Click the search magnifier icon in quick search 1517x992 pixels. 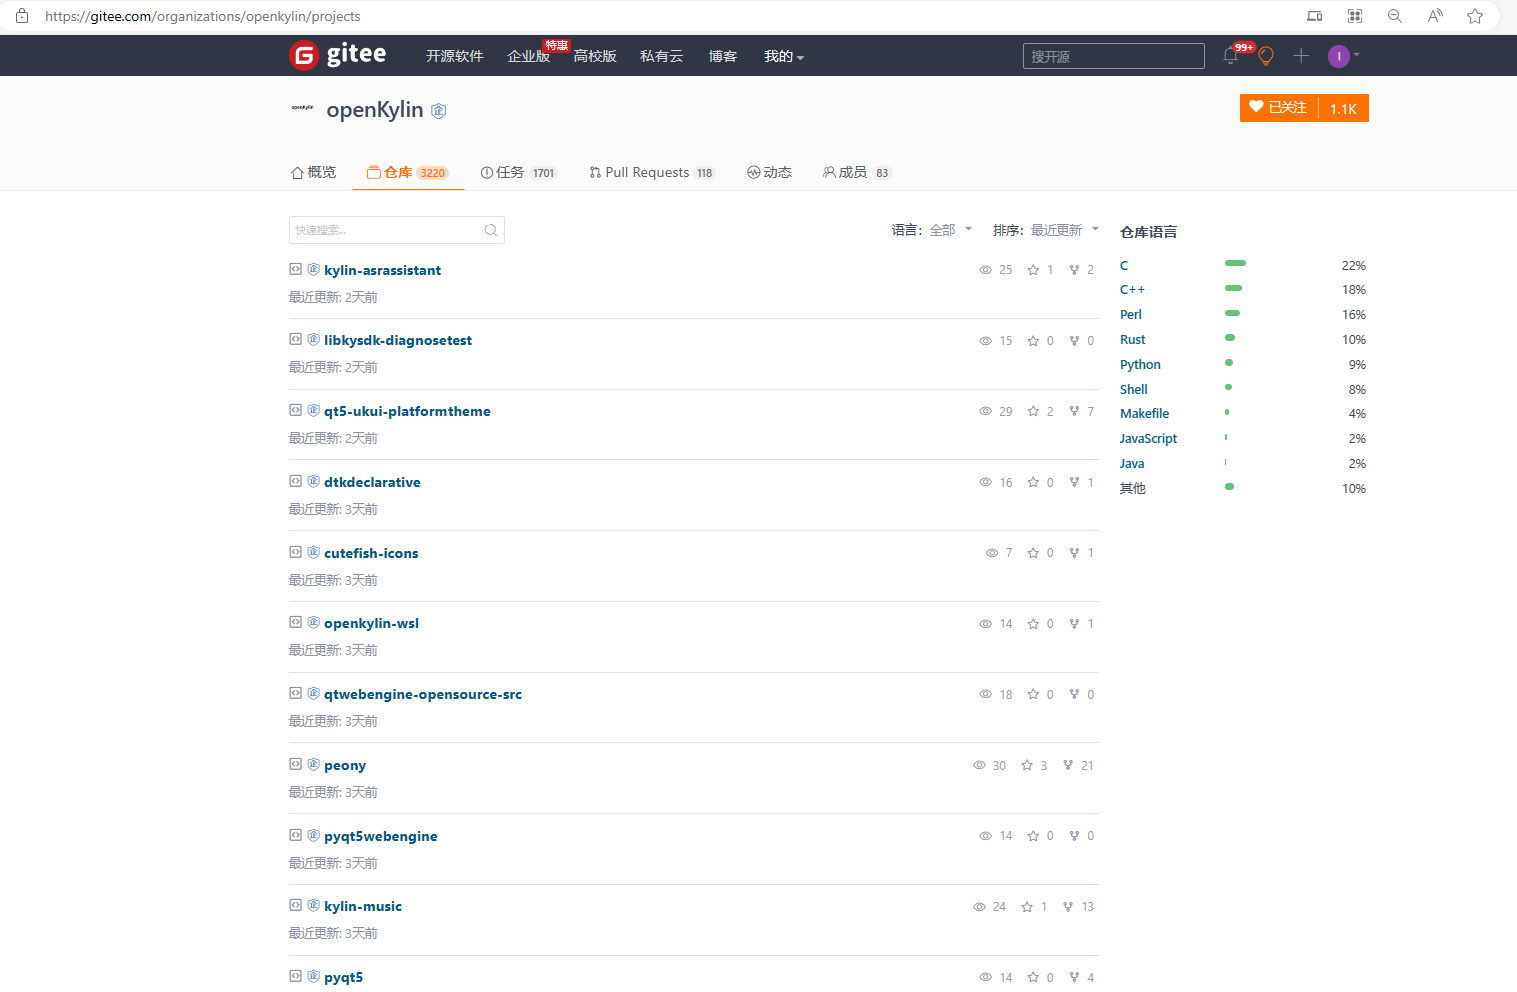[x=491, y=230]
